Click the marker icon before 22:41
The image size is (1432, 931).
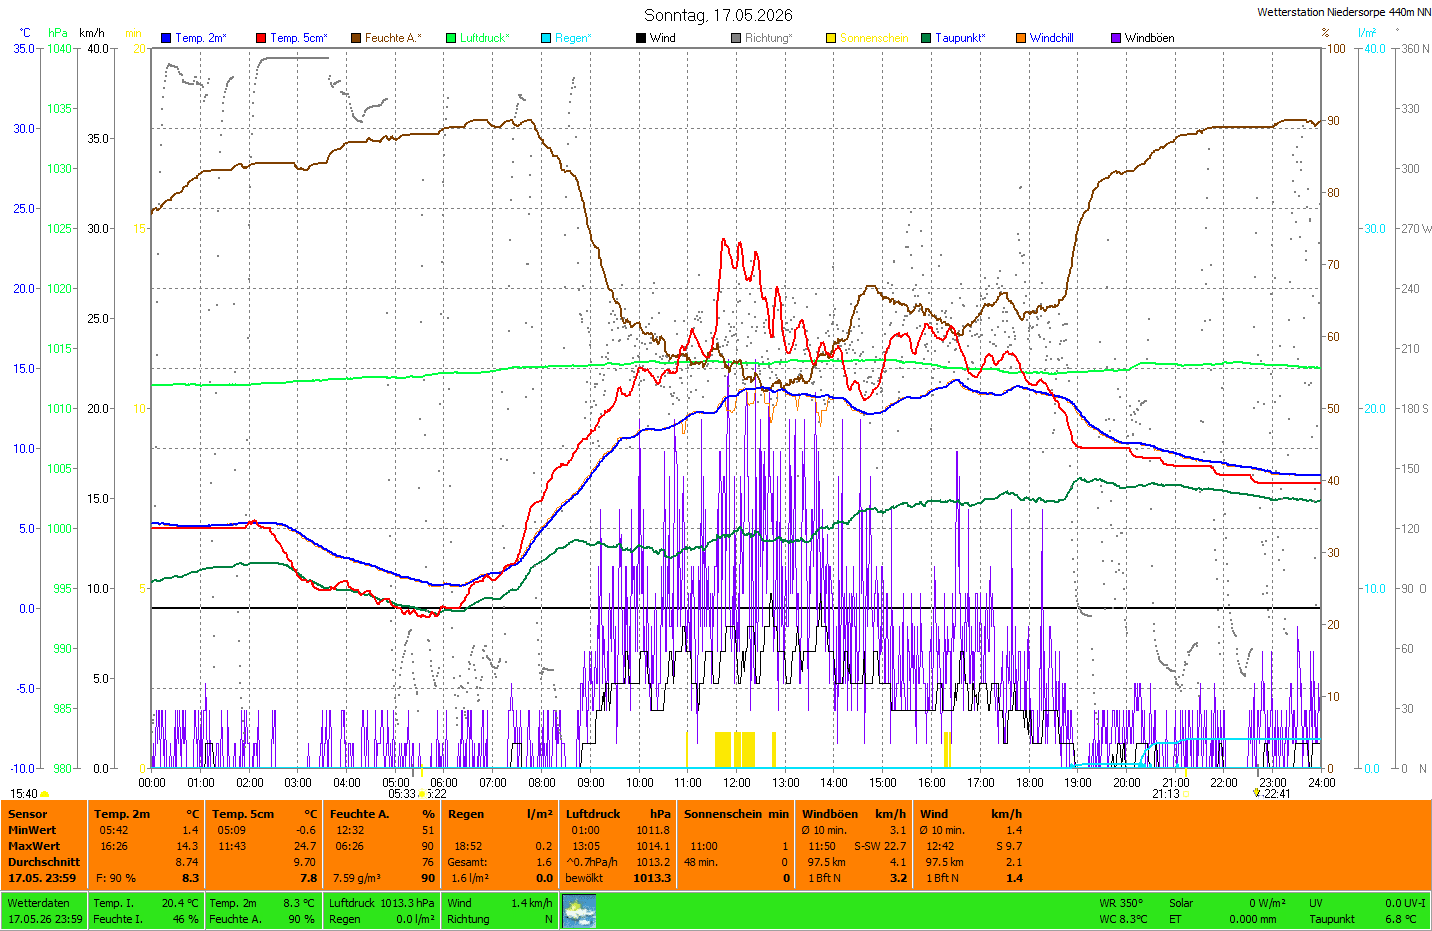tap(1256, 793)
